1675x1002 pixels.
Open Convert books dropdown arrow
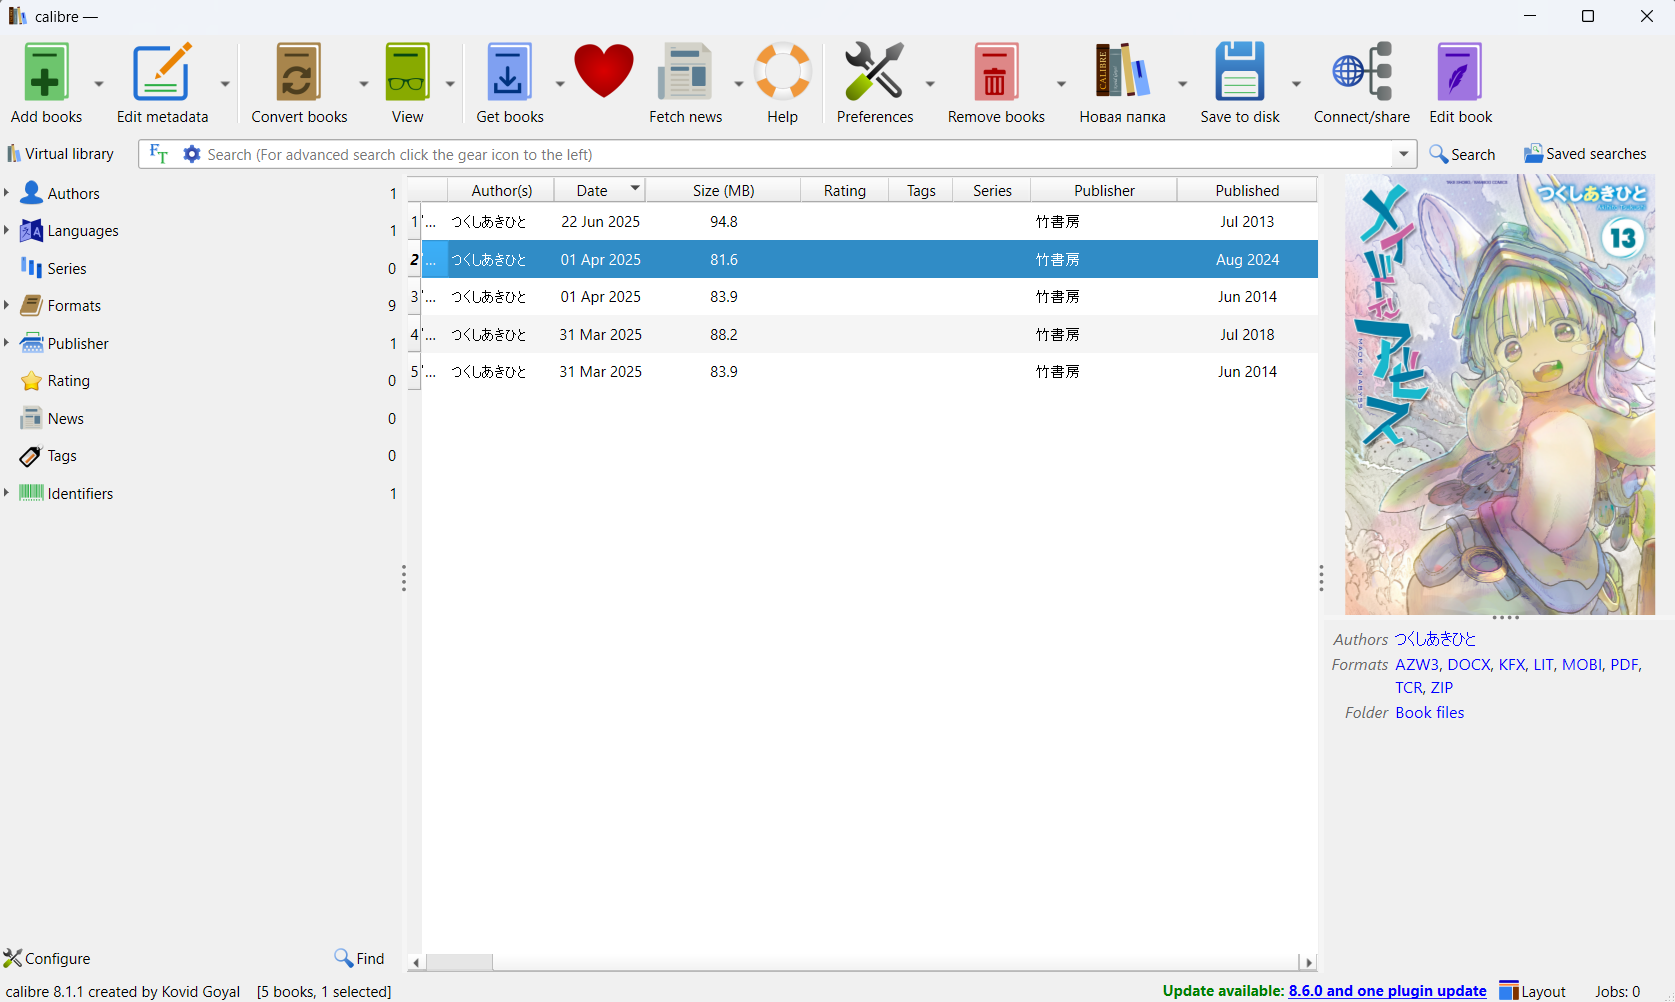pyautogui.click(x=364, y=84)
